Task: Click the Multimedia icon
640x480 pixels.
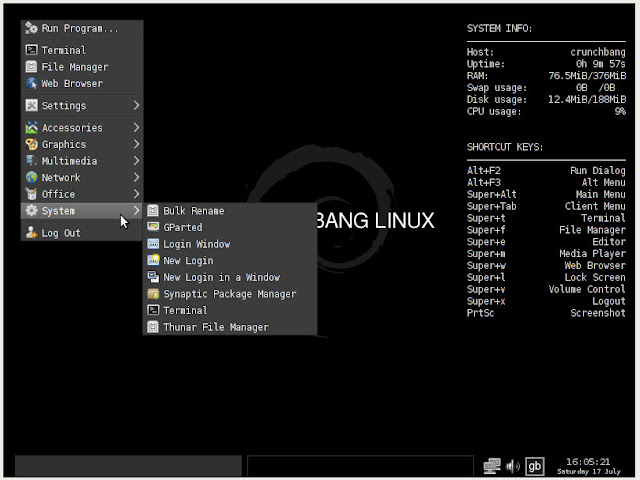Action: pos(31,161)
